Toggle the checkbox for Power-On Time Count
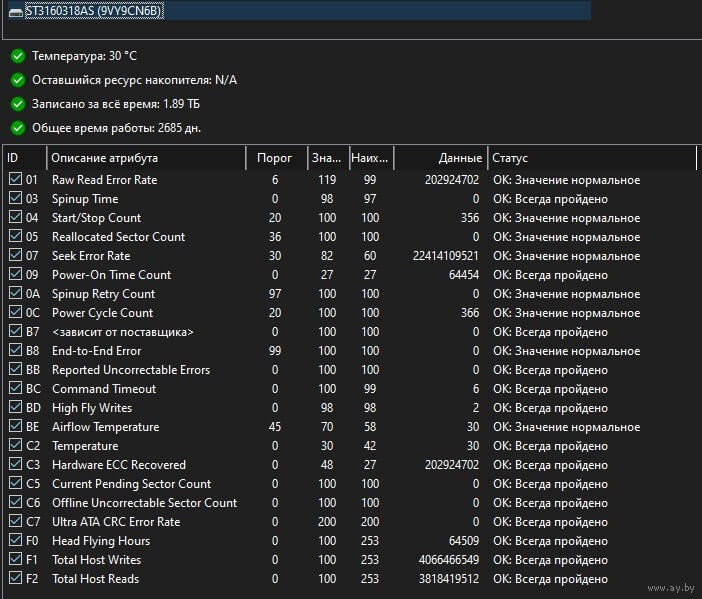This screenshot has height=599, width=702. 15,275
